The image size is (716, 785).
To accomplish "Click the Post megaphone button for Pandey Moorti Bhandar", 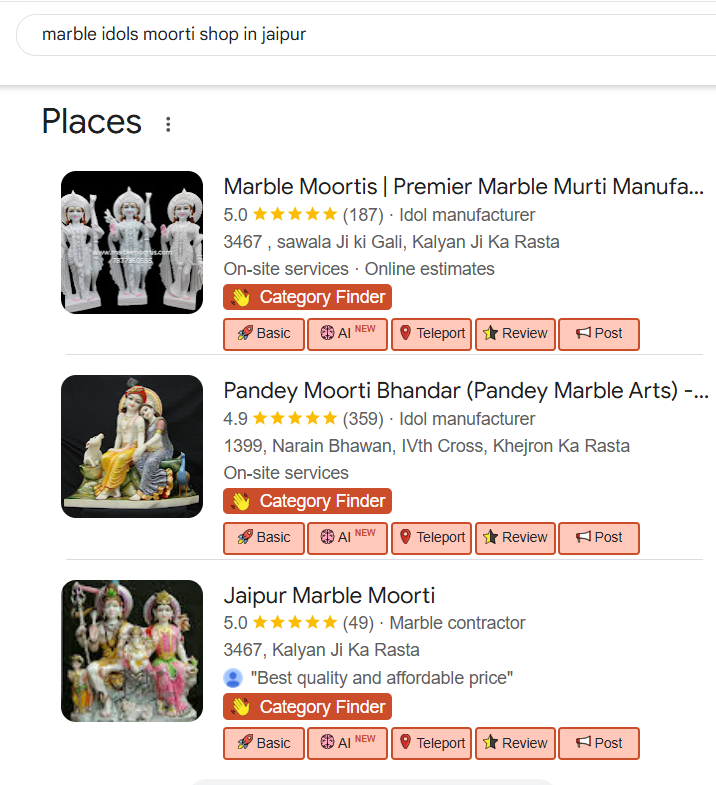I will pyautogui.click(x=598, y=538).
